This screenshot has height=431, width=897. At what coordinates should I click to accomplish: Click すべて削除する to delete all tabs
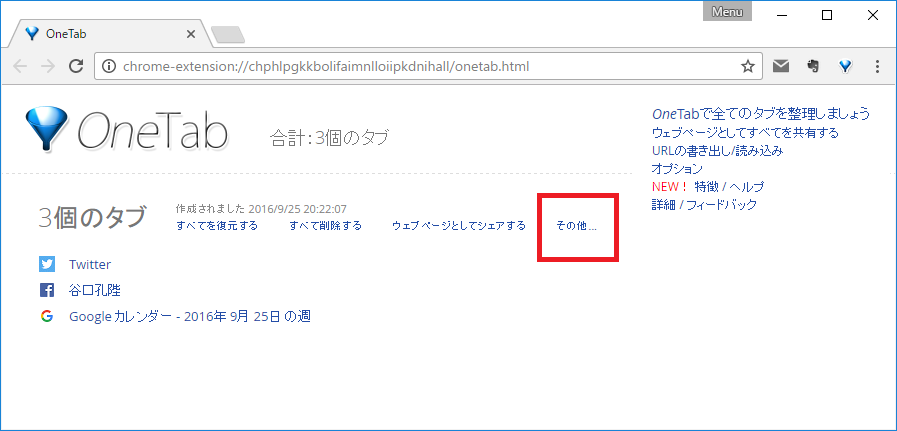(325, 225)
